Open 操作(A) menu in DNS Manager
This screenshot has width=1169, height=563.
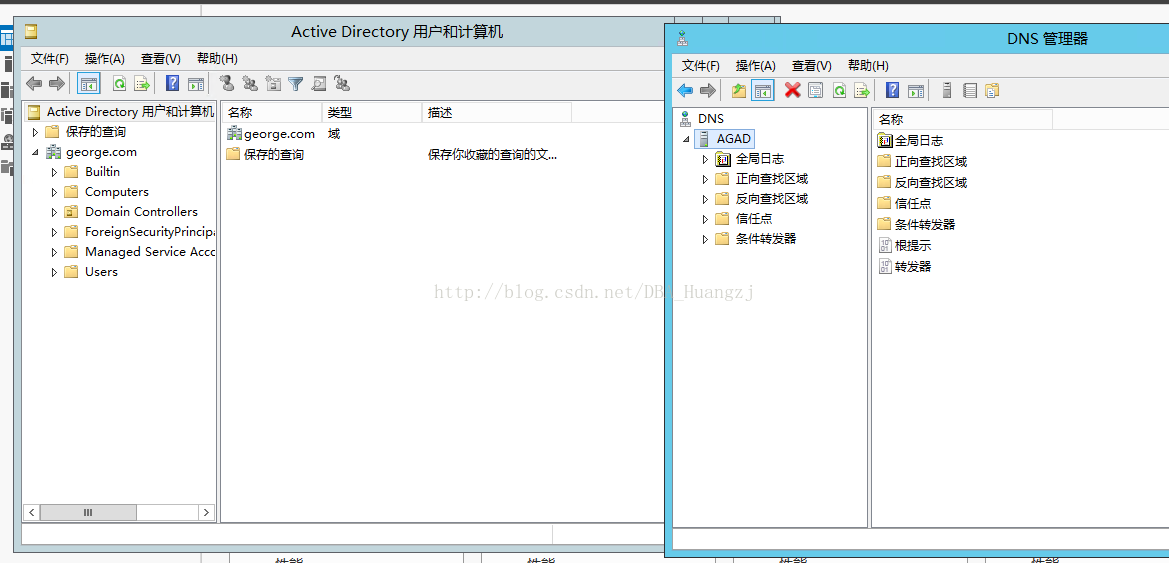point(755,66)
